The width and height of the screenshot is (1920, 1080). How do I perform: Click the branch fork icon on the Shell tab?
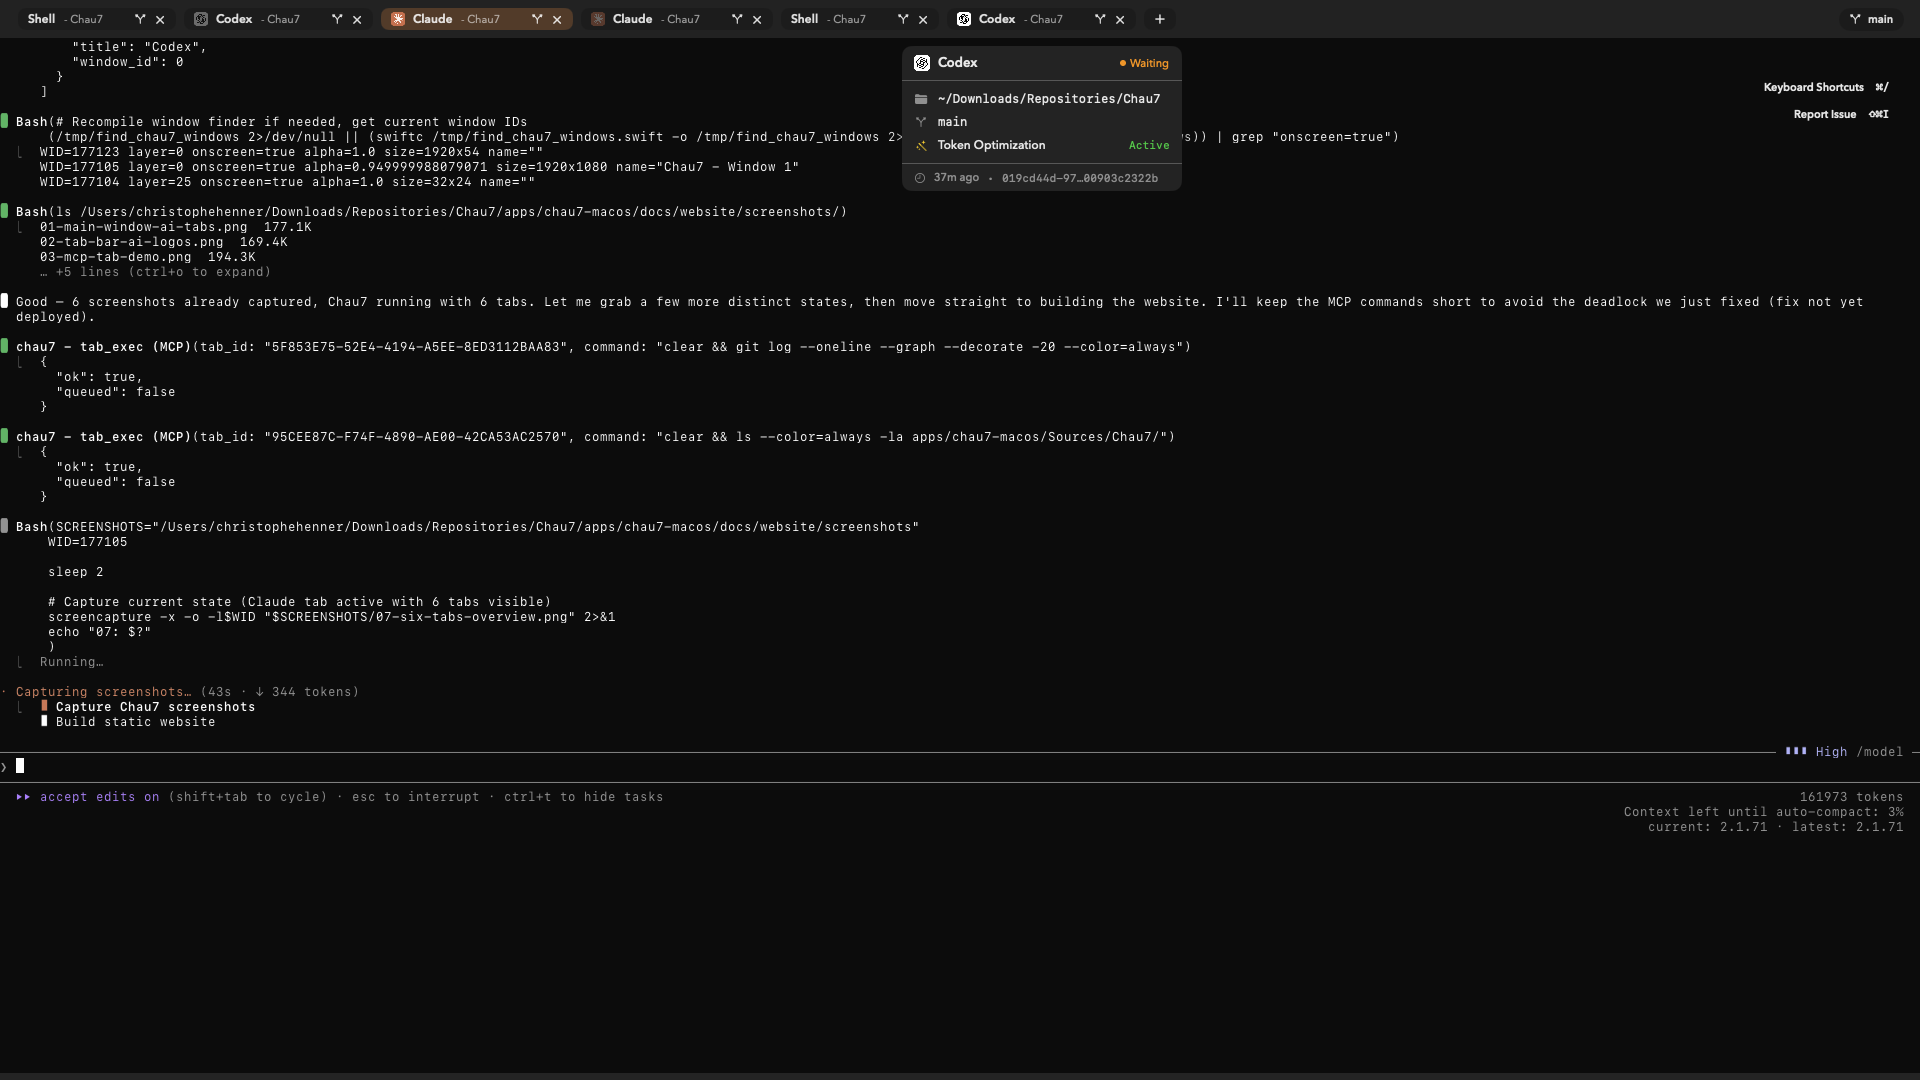(140, 19)
